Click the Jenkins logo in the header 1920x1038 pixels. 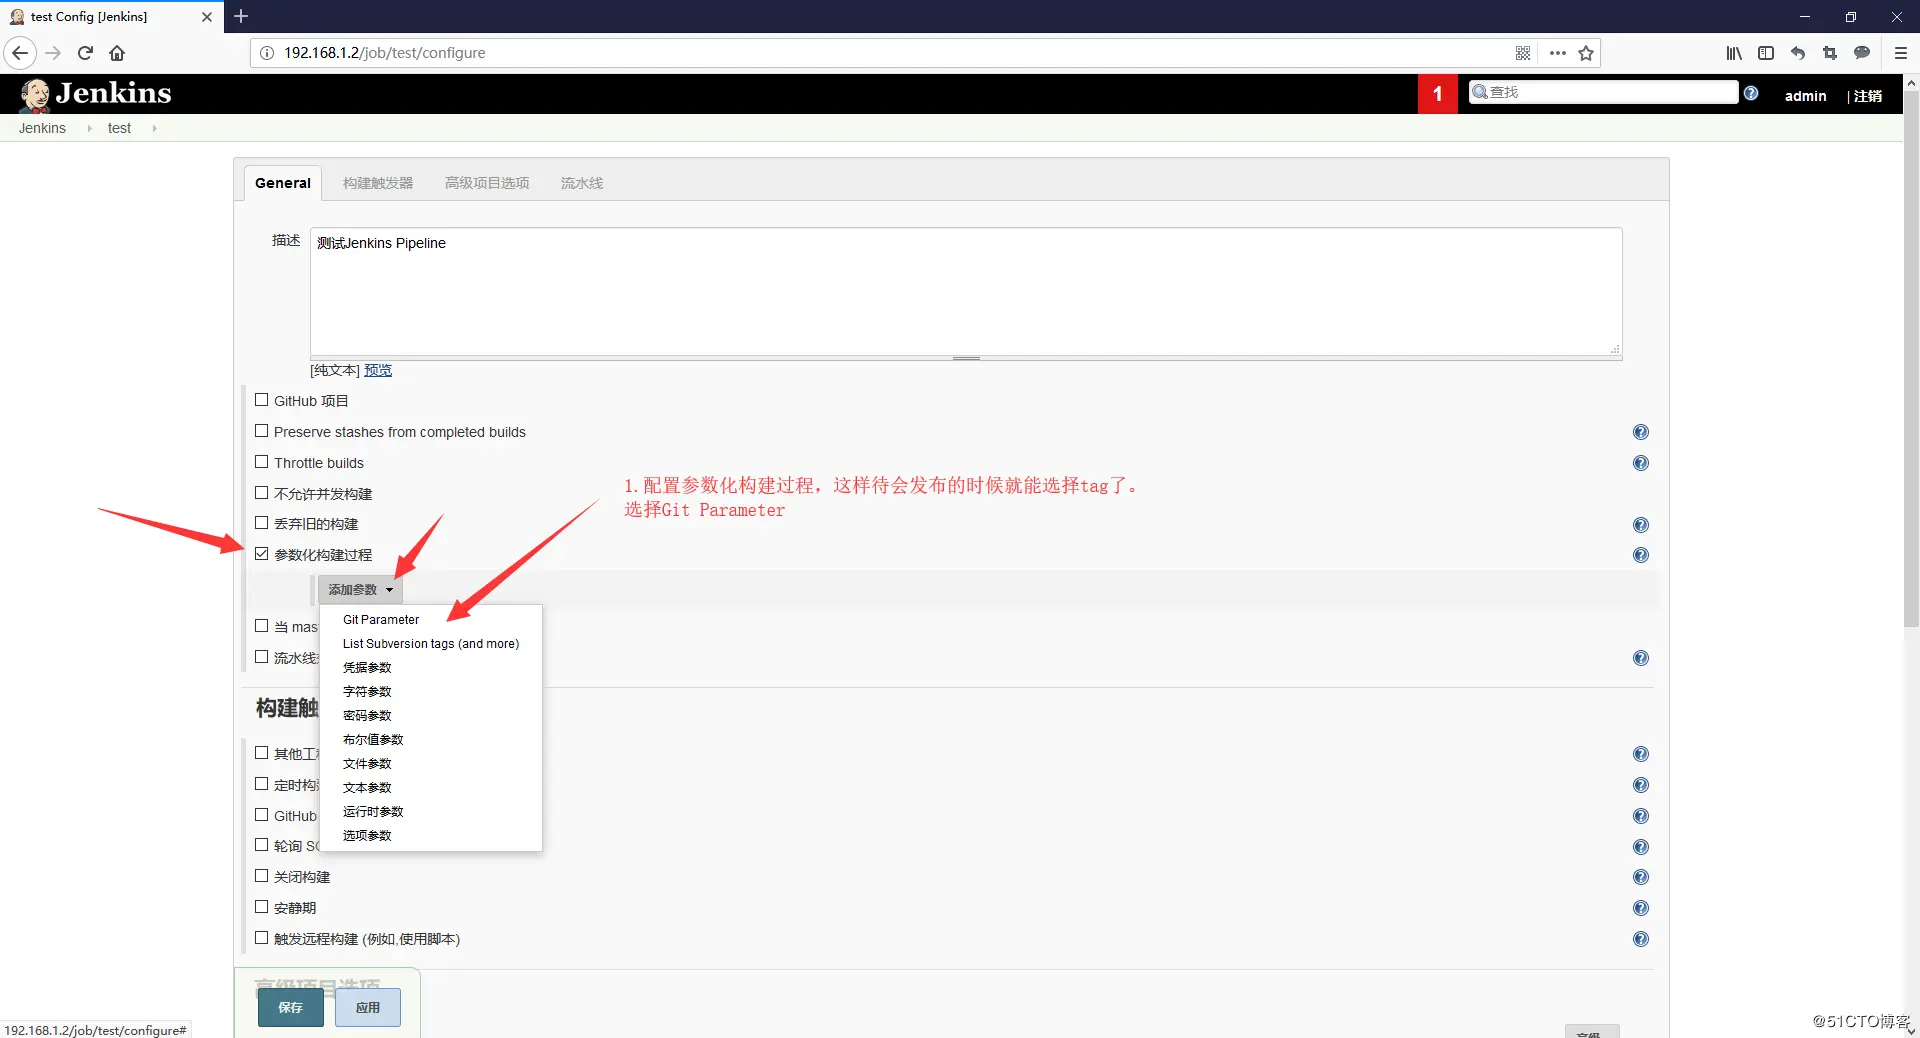96,93
